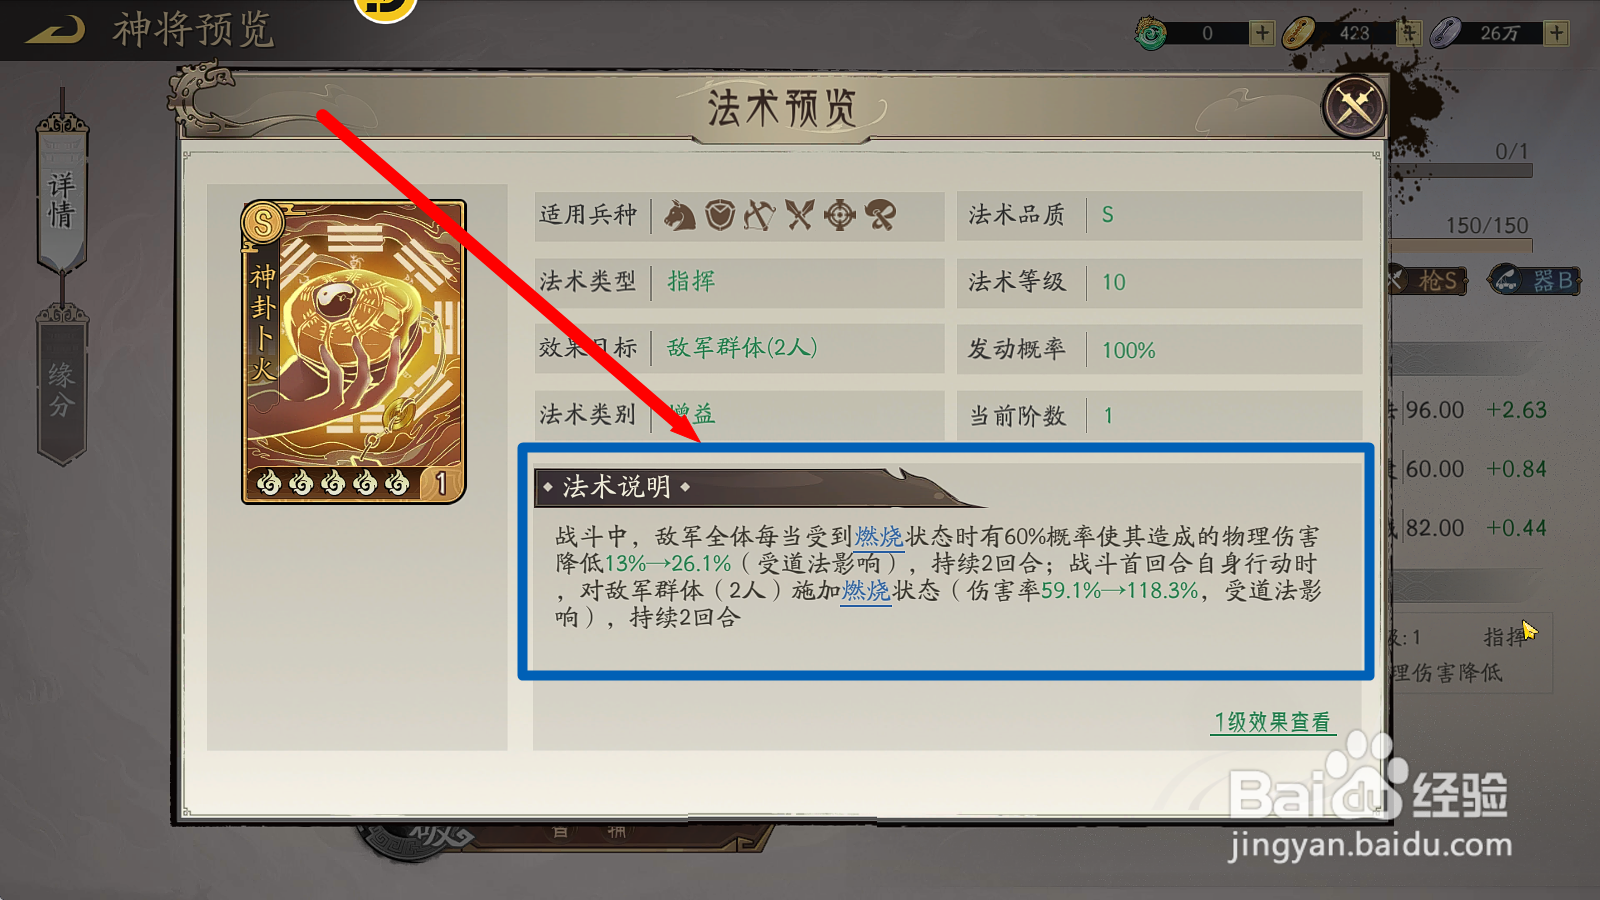Select the archer bow troop icon
Screen dimensions: 1600x900
760,215
